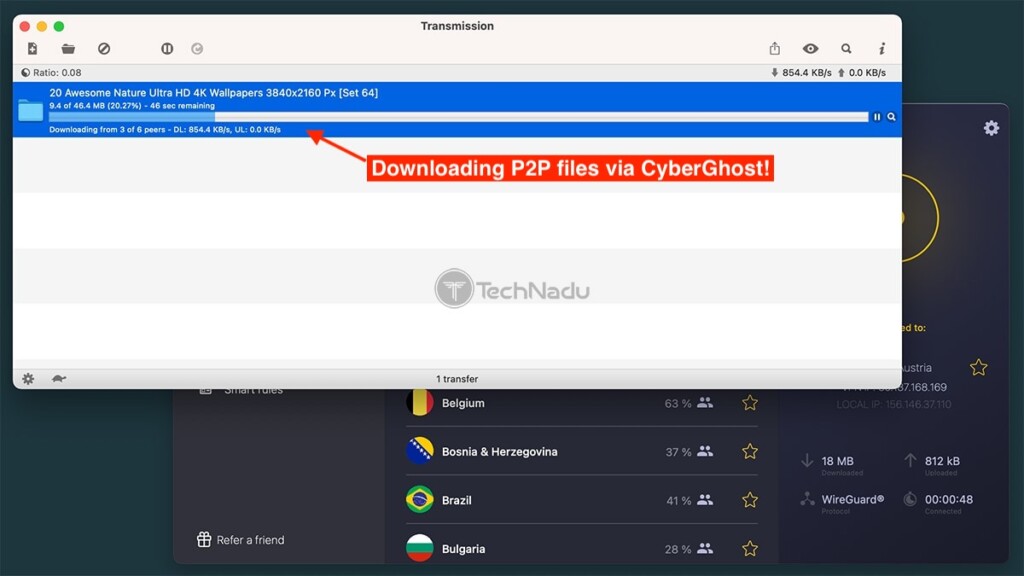Reveal the Nature Wallpapers torrent in Finder
Viewport: 1024px width, 576px height.
point(891,117)
